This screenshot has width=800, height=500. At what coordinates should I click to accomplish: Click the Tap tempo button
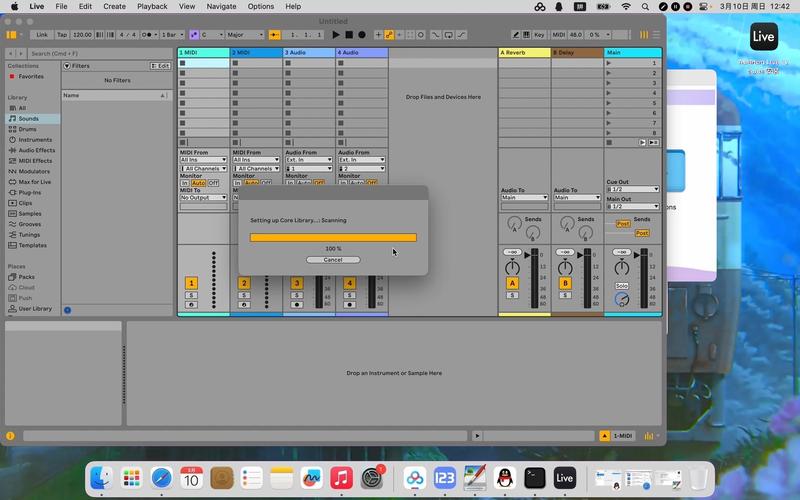point(62,35)
